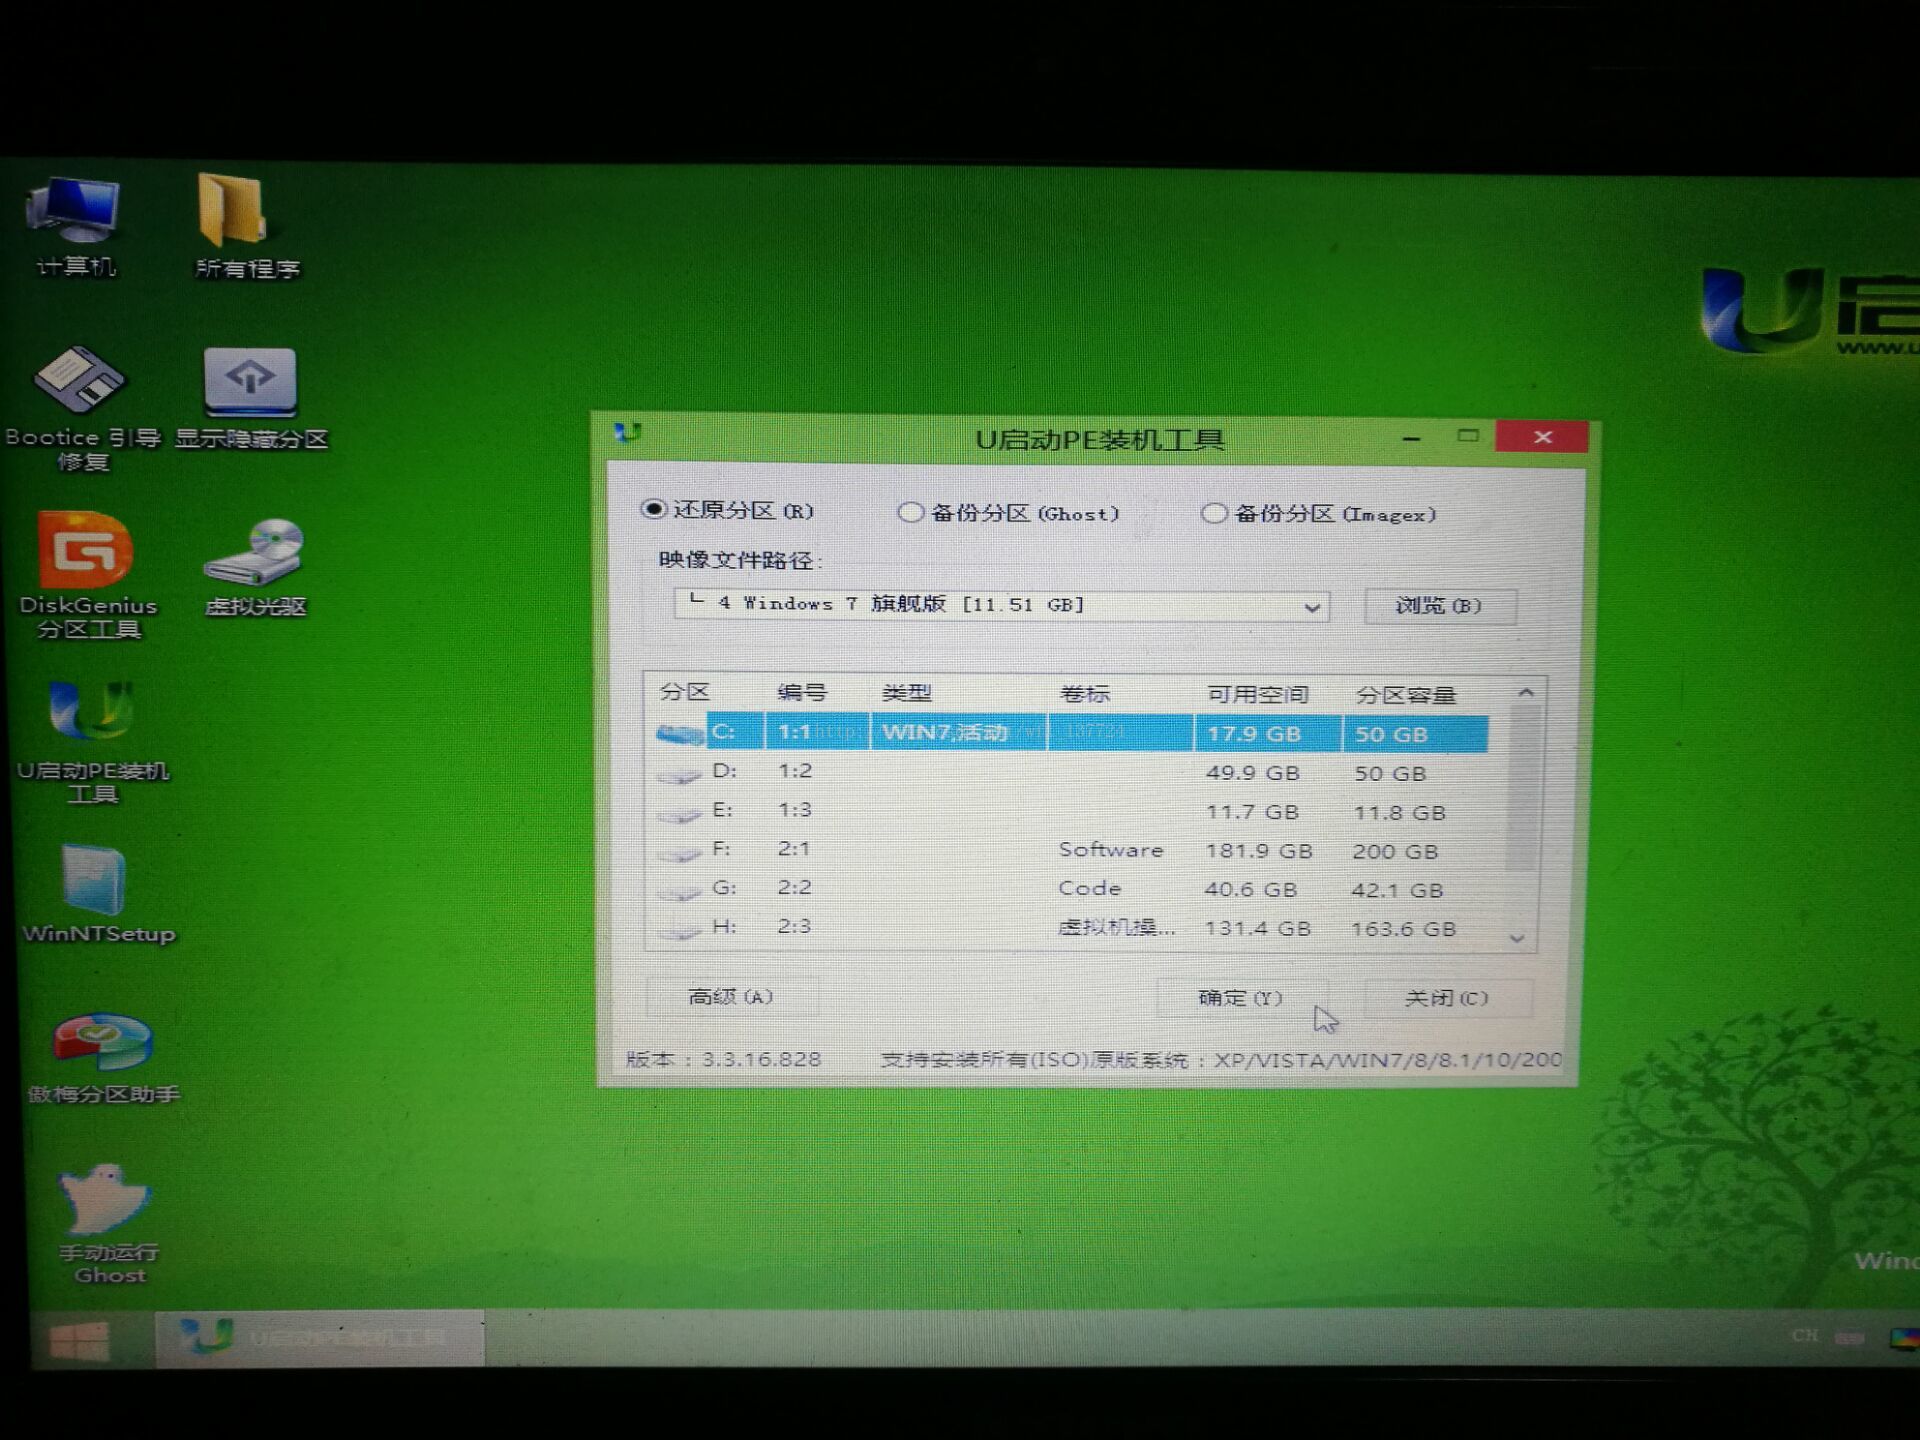Click the 虚拟机操... volume label cell
This screenshot has width=1920, height=1440.
pyautogui.click(x=1116, y=927)
